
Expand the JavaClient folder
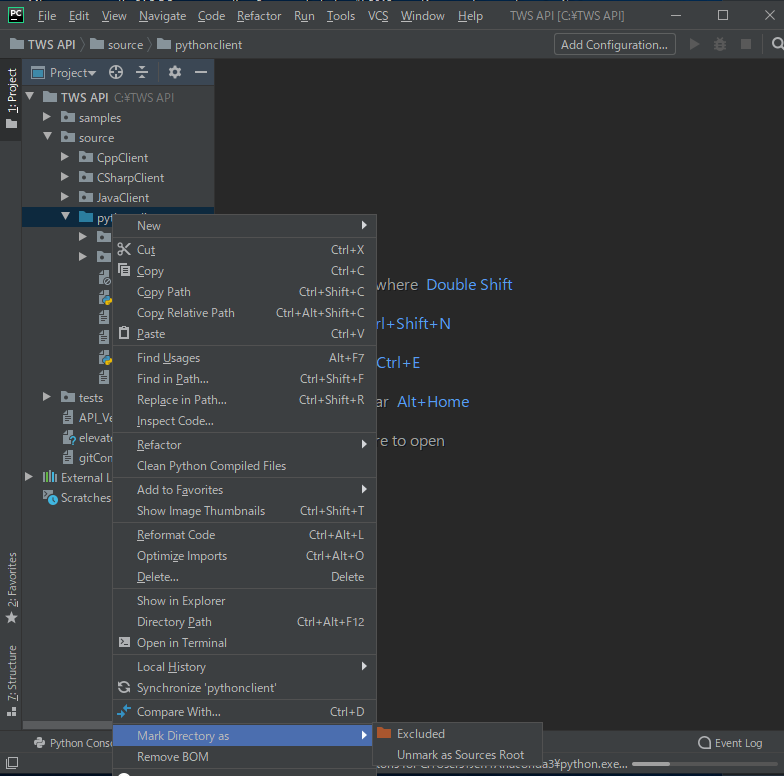pos(65,196)
